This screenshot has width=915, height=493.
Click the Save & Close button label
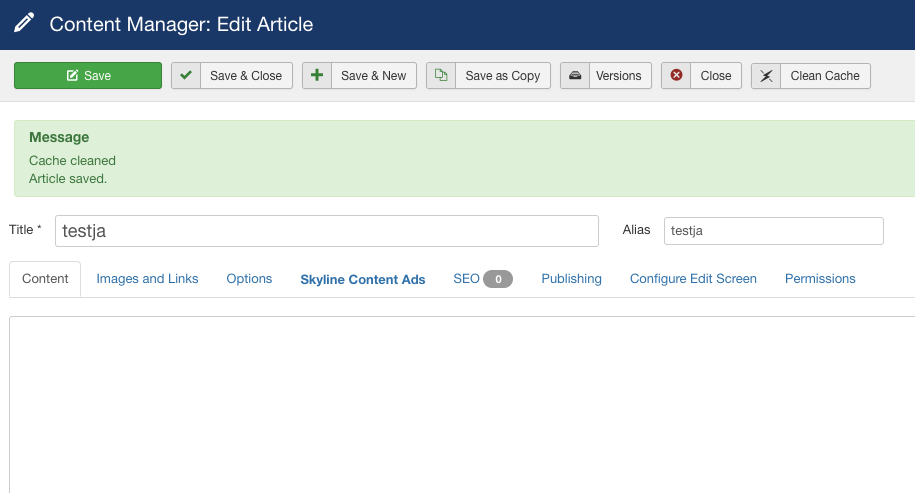click(246, 76)
